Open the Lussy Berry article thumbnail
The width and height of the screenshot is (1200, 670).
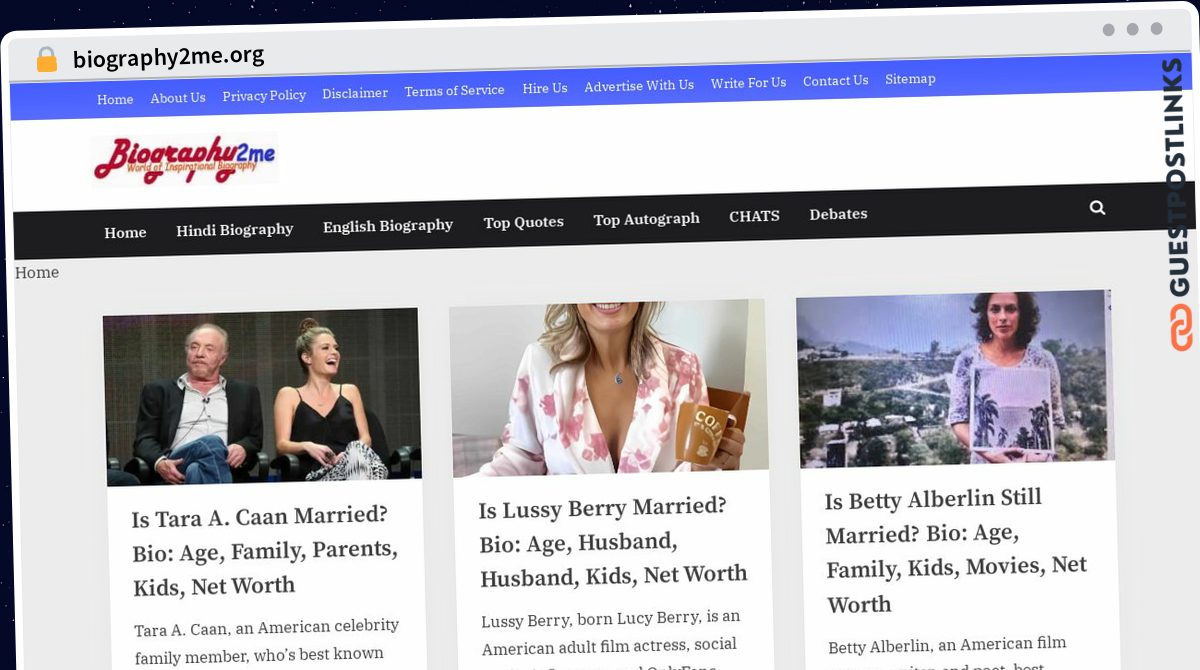click(609, 387)
